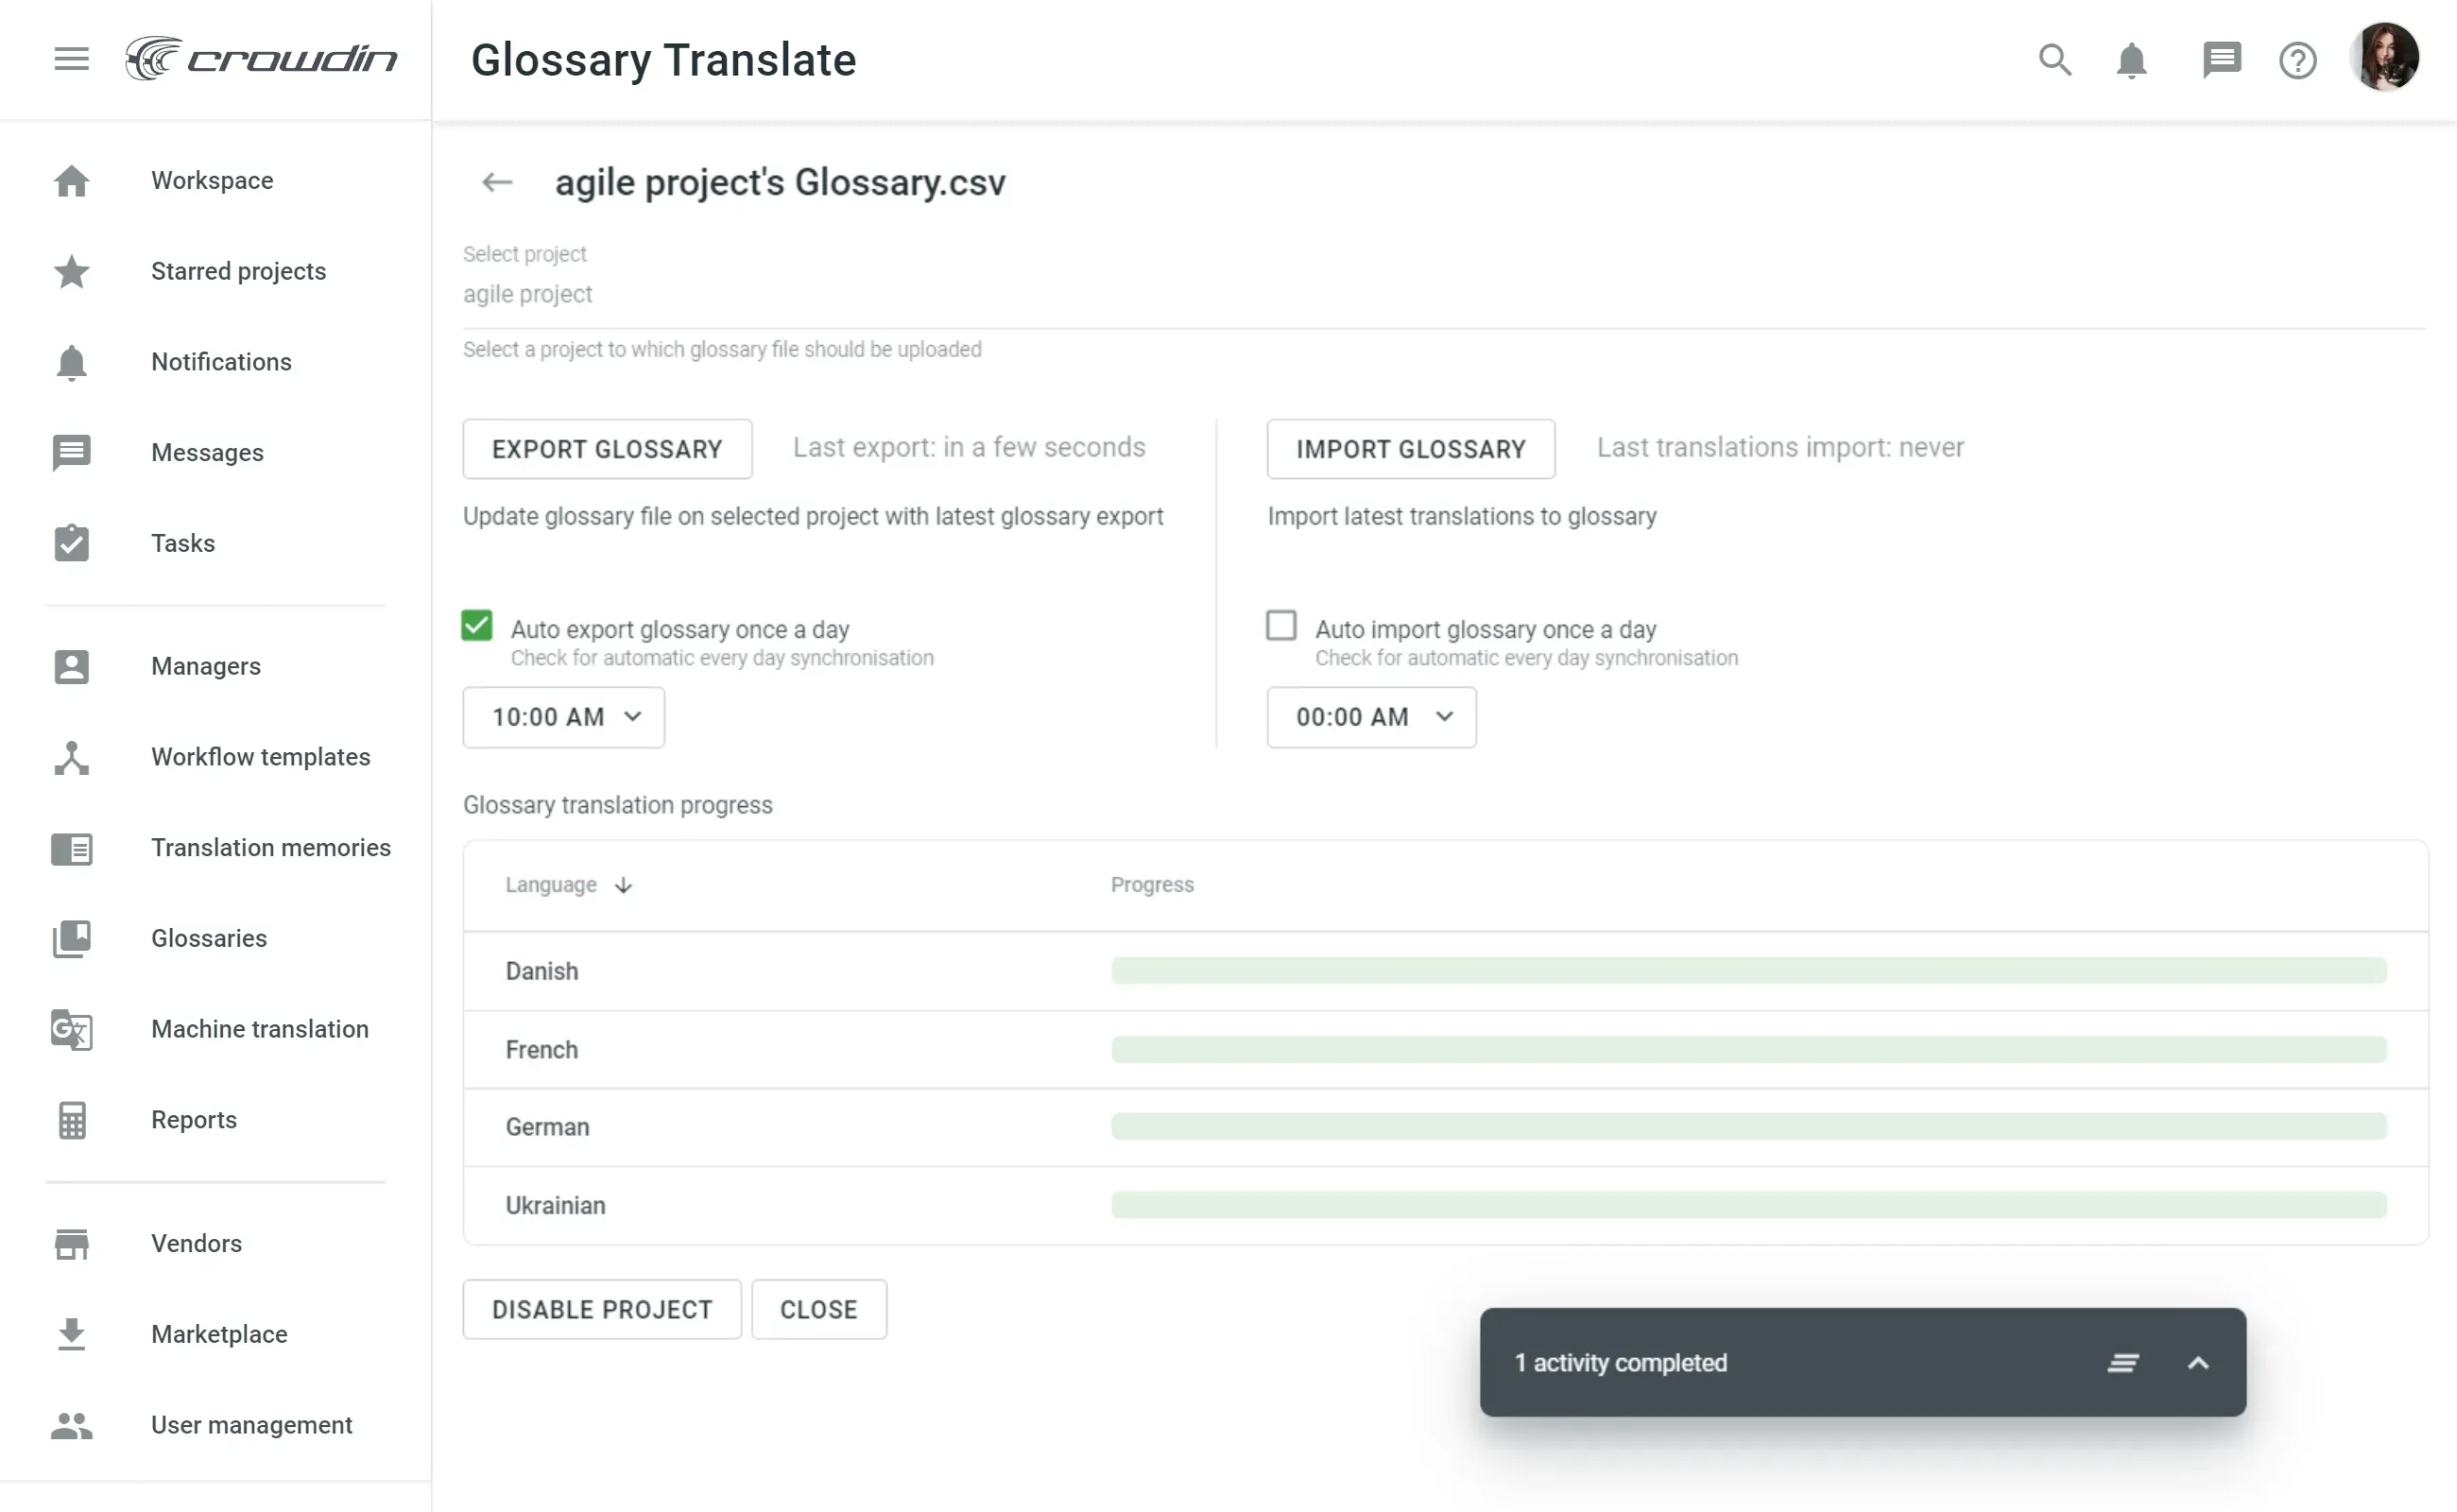Open the search magnifier in the top bar
Viewport: 2457px width, 1512px height.
click(x=2054, y=60)
